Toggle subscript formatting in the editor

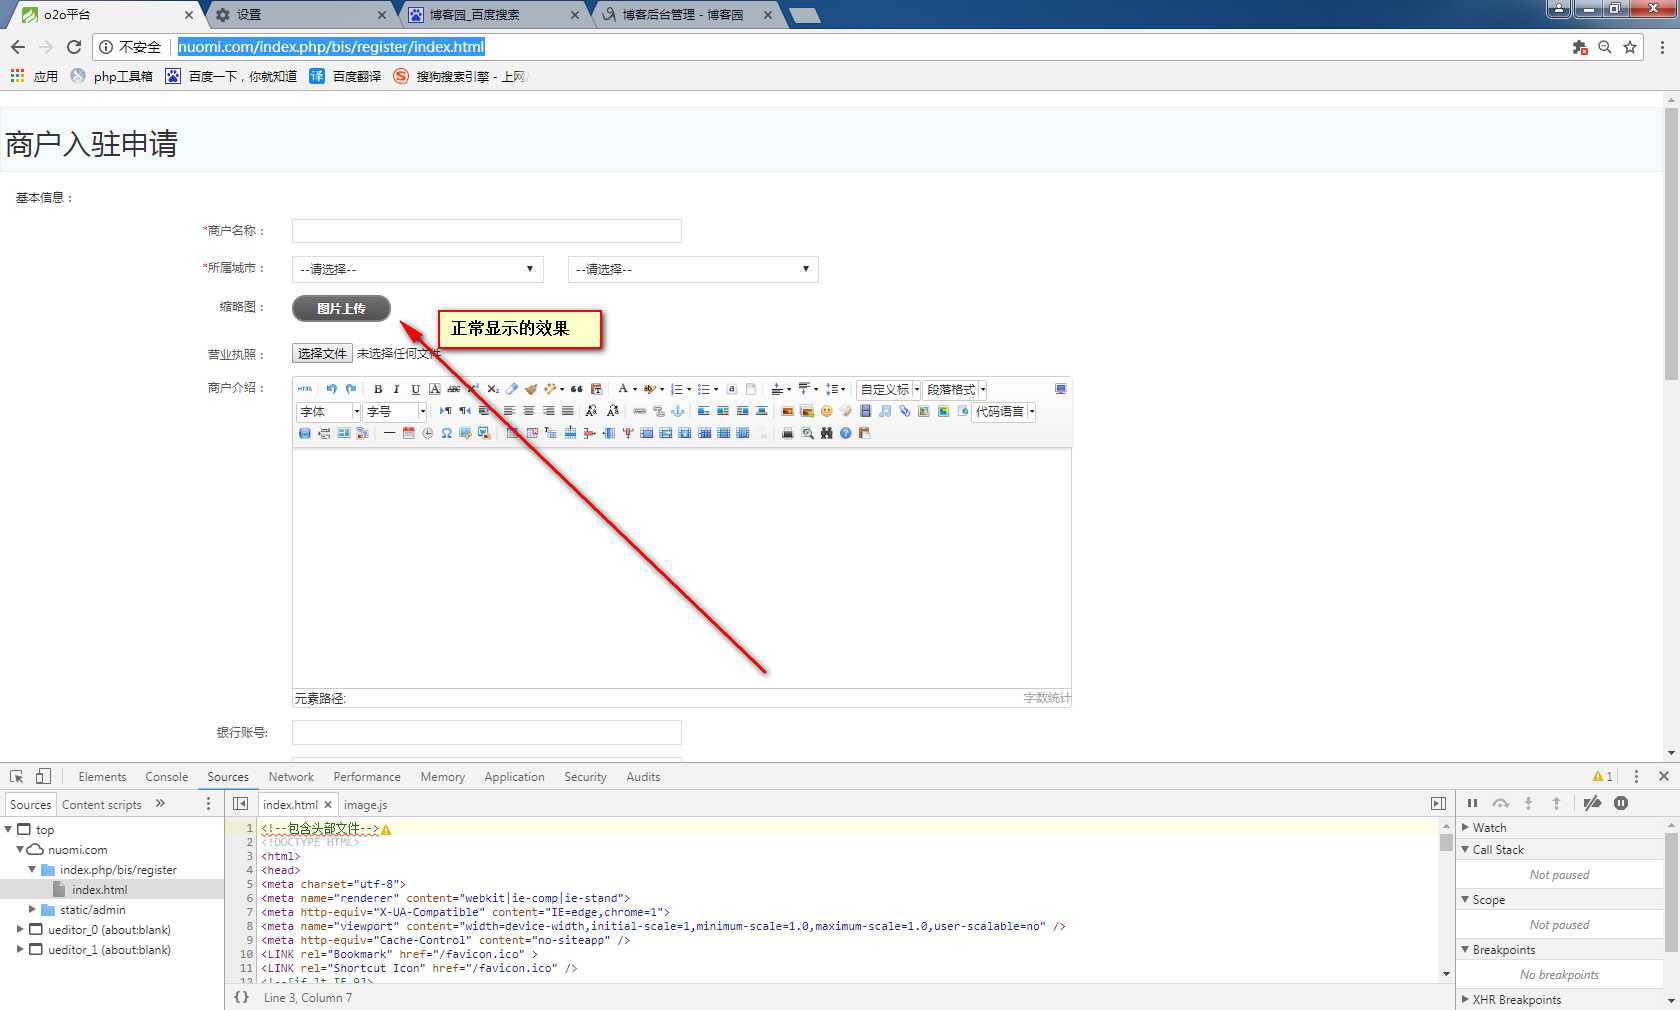492,389
